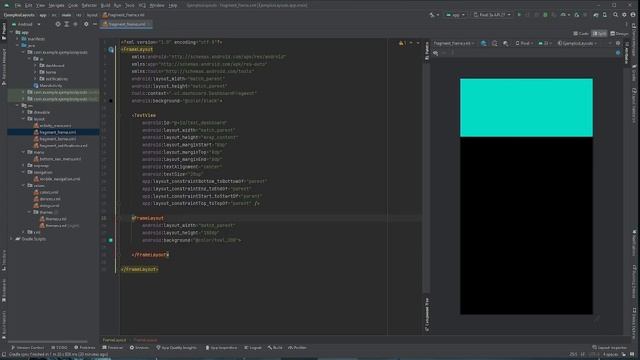Click FrameLayout breadcrumb below editor

(114, 340)
